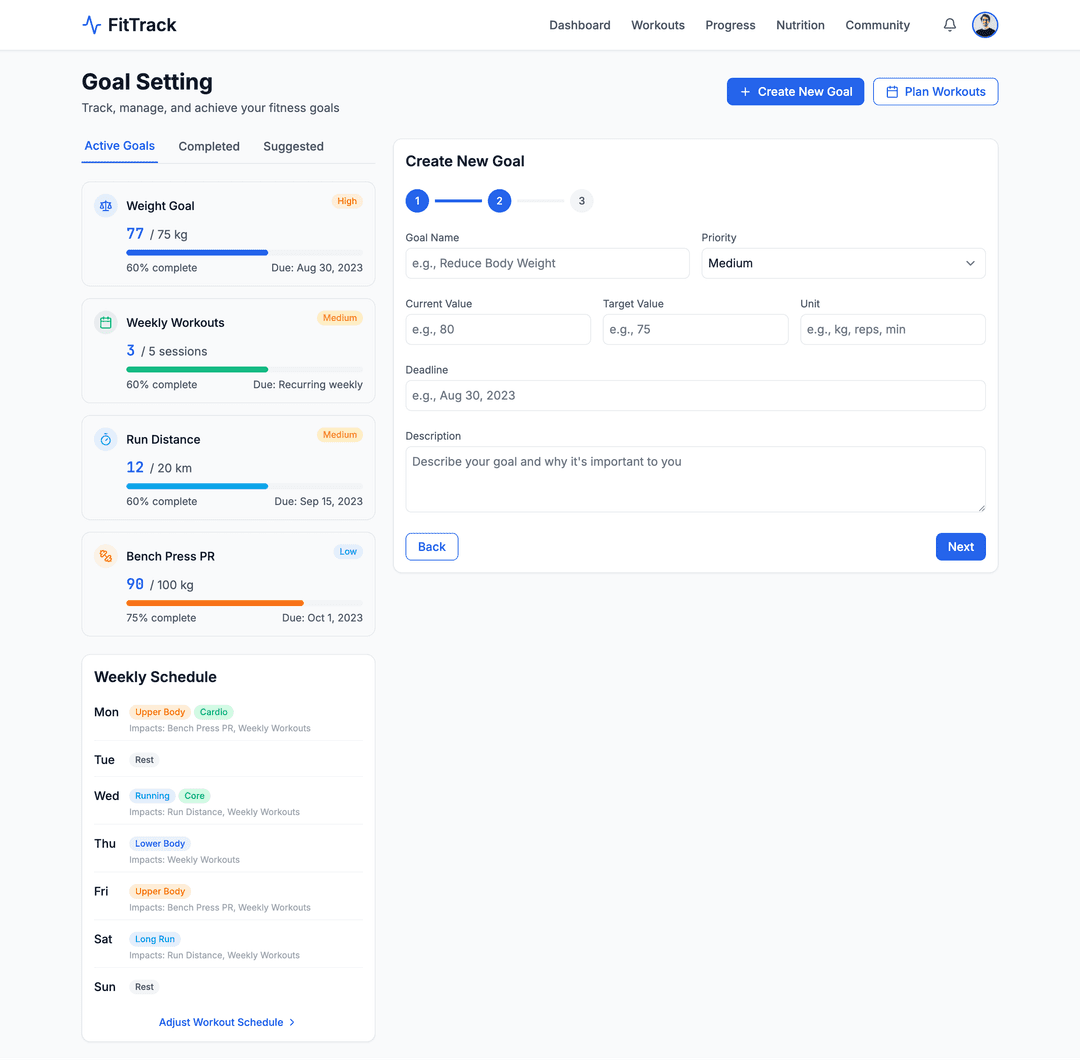The height and width of the screenshot is (1060, 1080).
Task: Click the Weight Goal scale icon
Action: 106,206
